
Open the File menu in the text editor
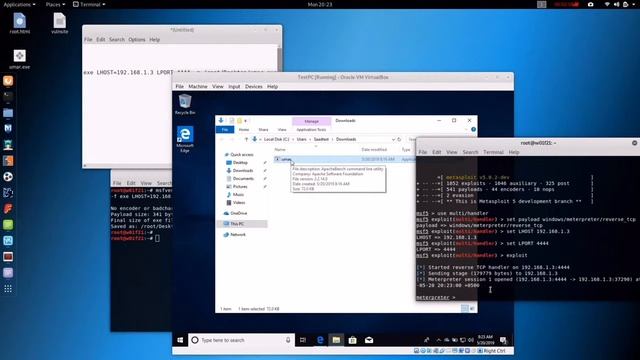click(88, 40)
